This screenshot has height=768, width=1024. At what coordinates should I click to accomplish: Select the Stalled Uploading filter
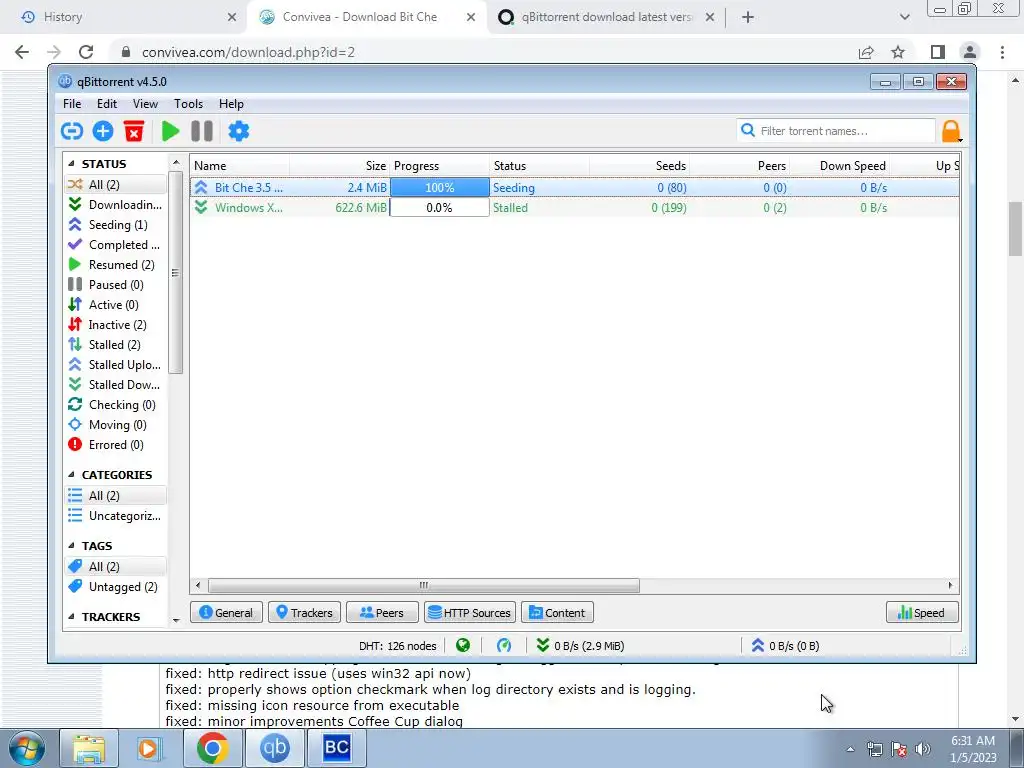(x=116, y=364)
